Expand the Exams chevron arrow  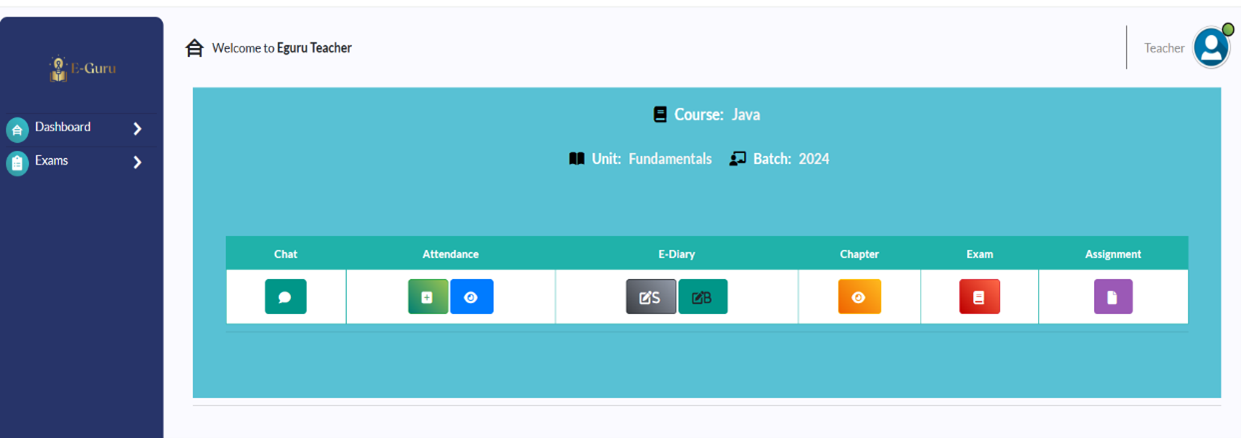(138, 162)
